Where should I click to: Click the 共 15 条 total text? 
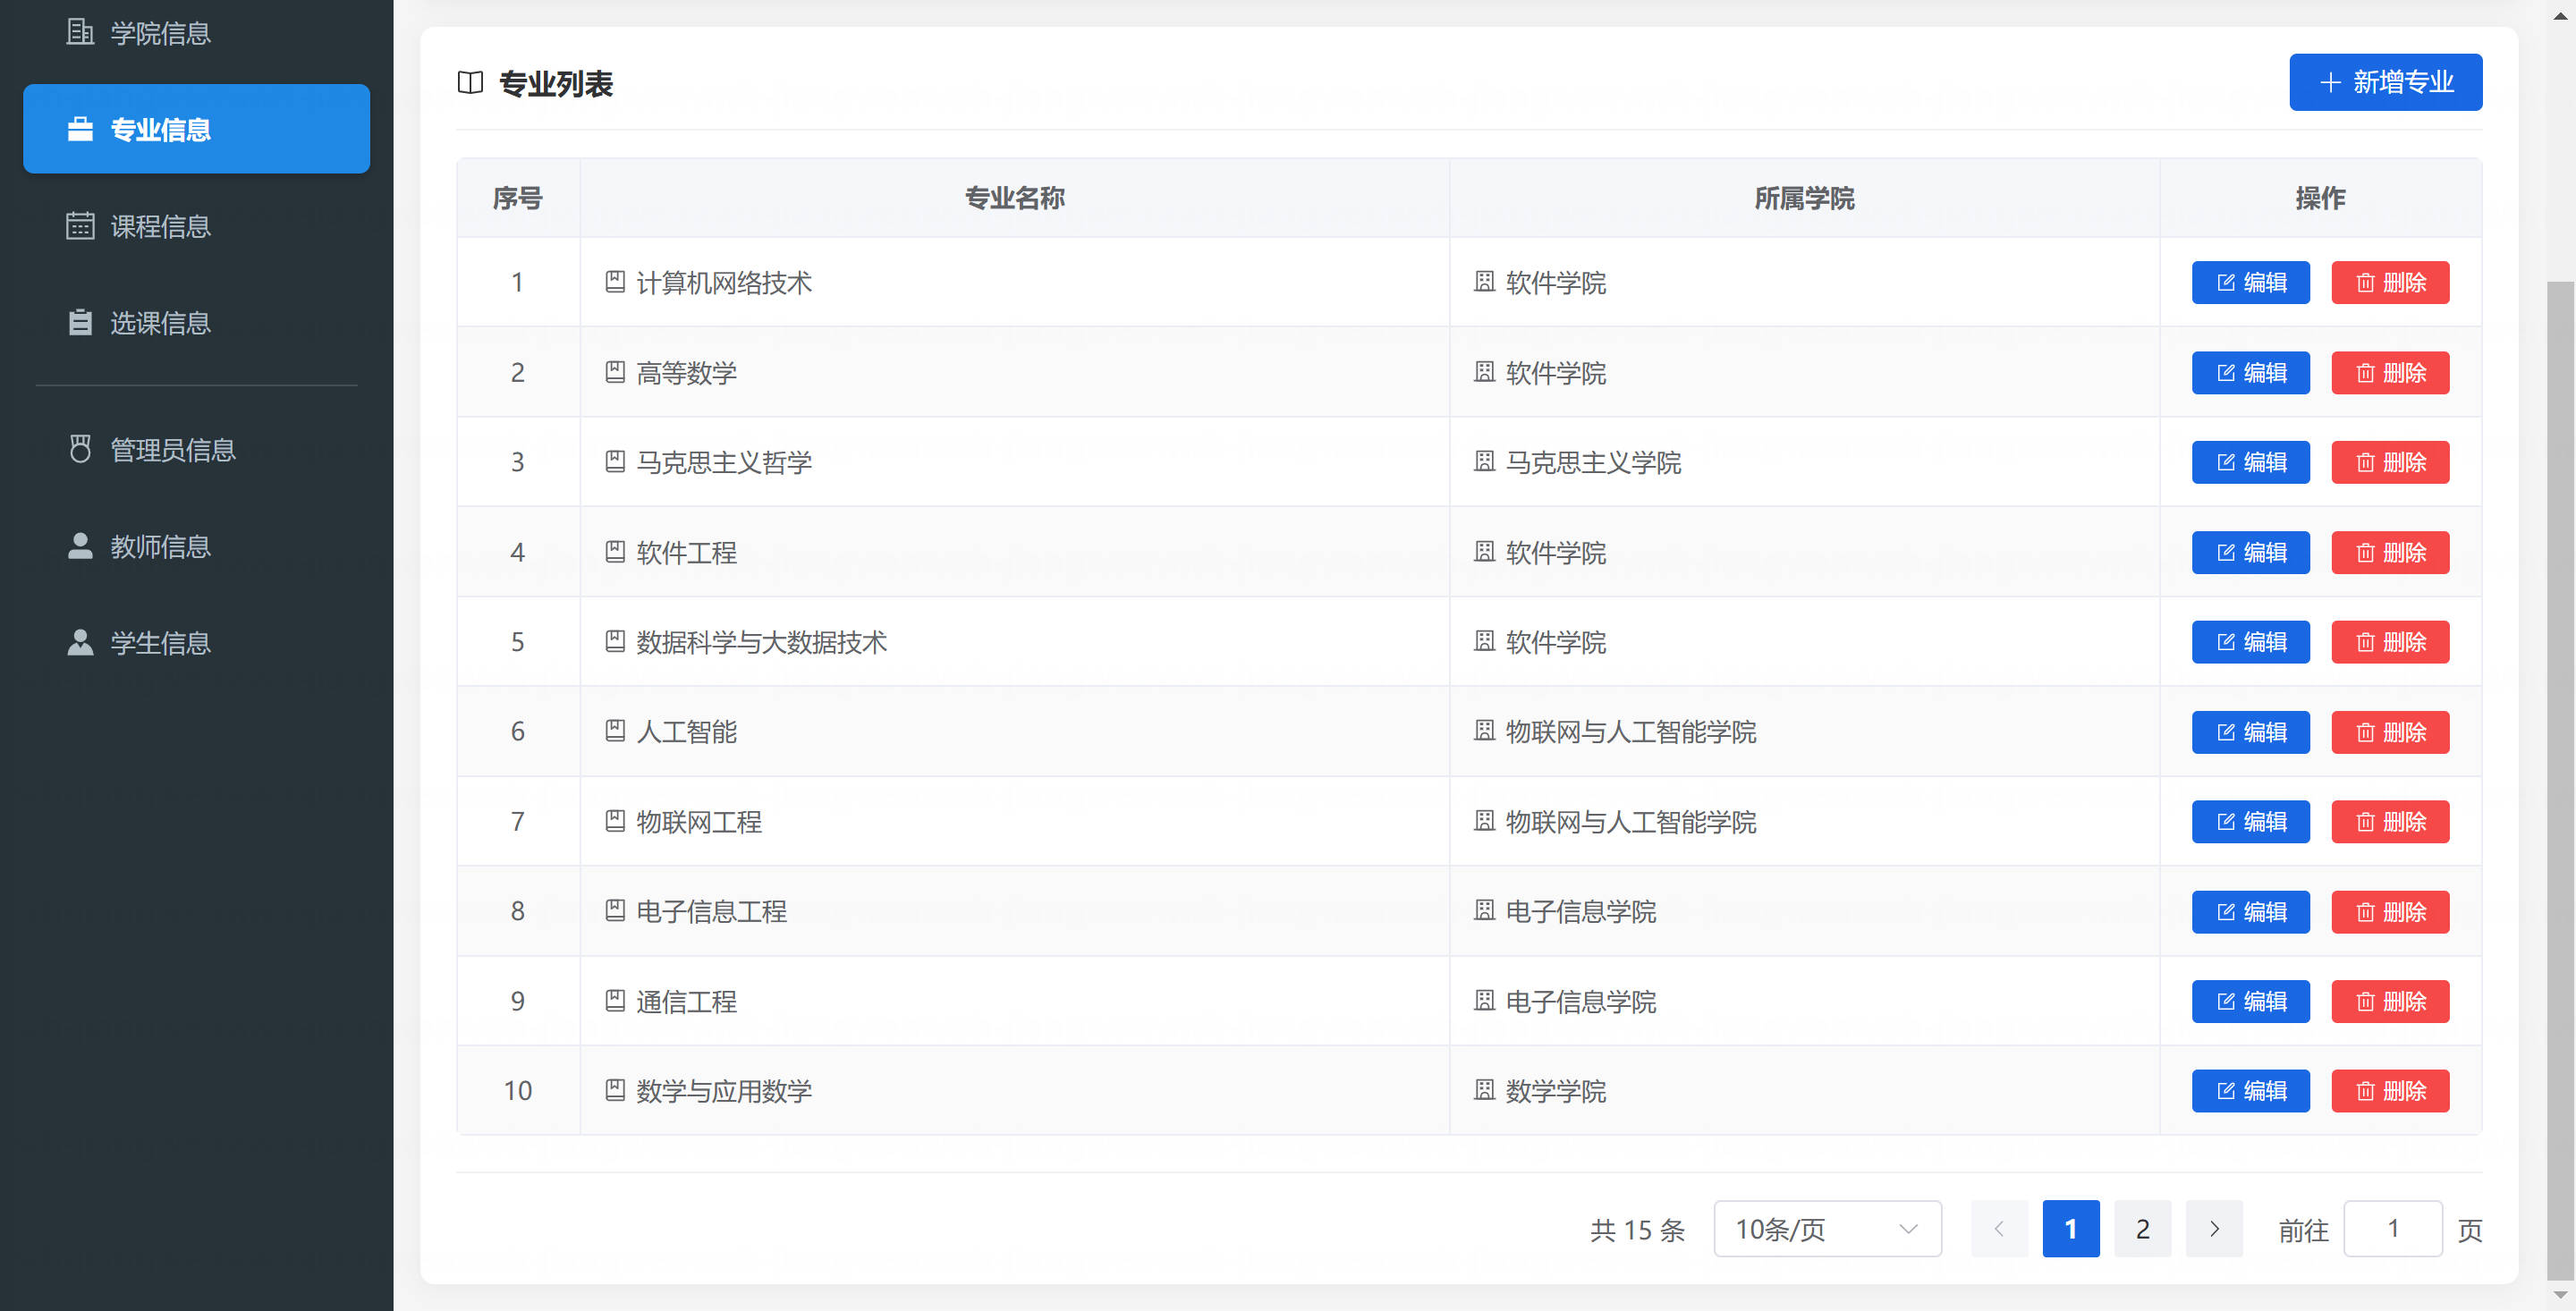coord(1637,1230)
